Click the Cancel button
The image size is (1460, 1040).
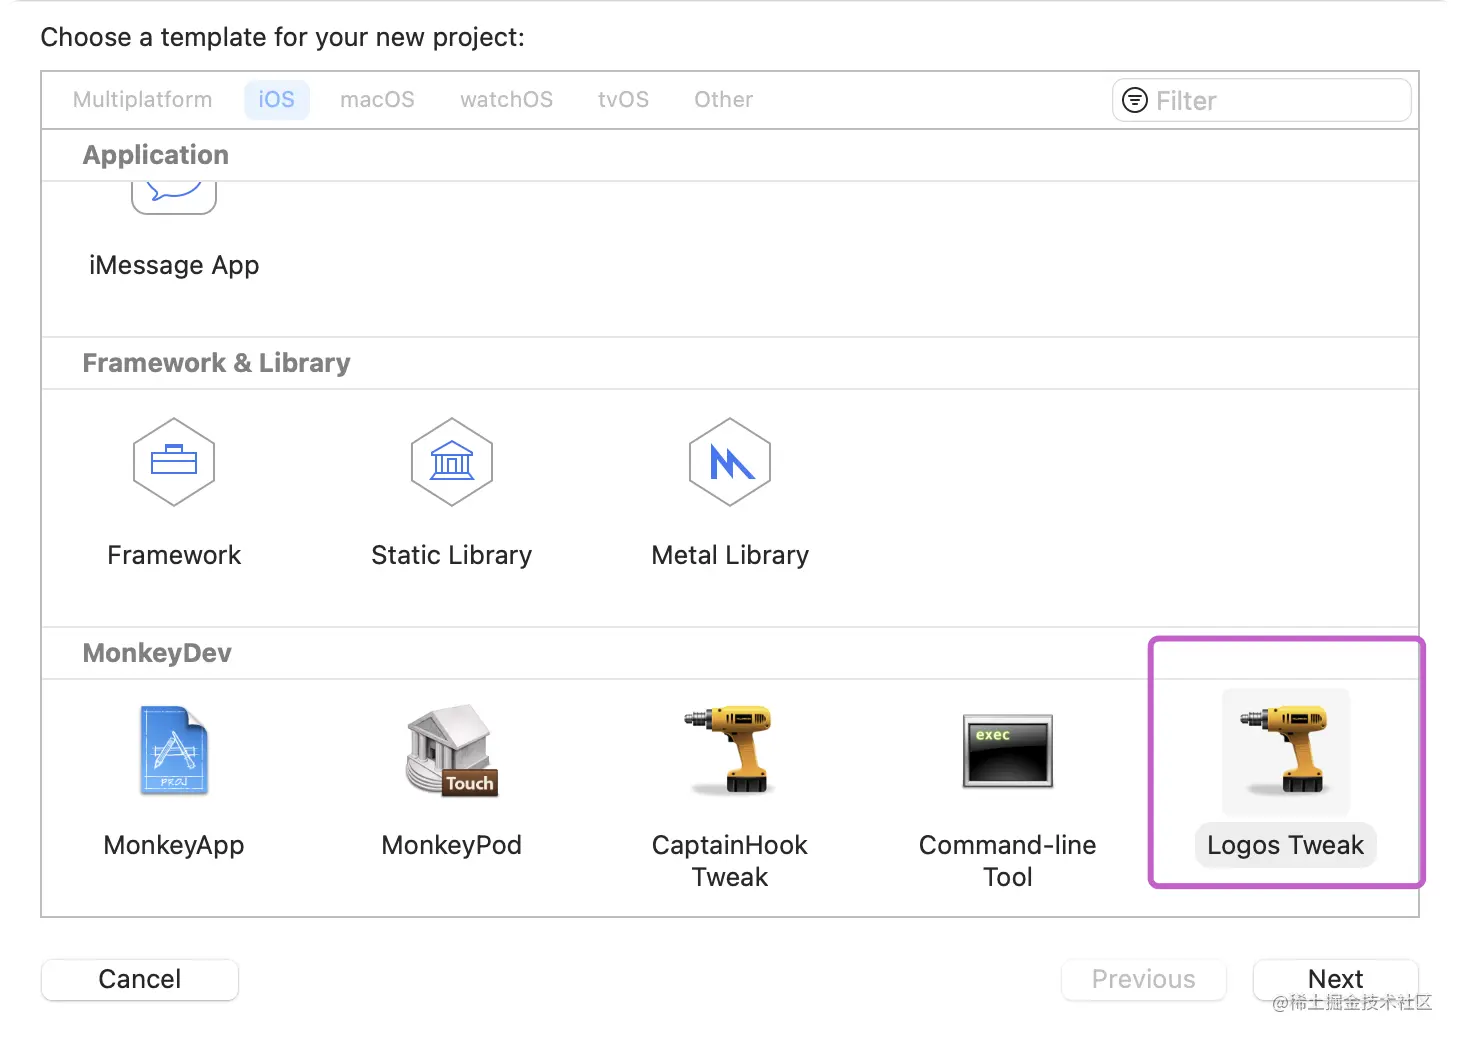point(140,979)
